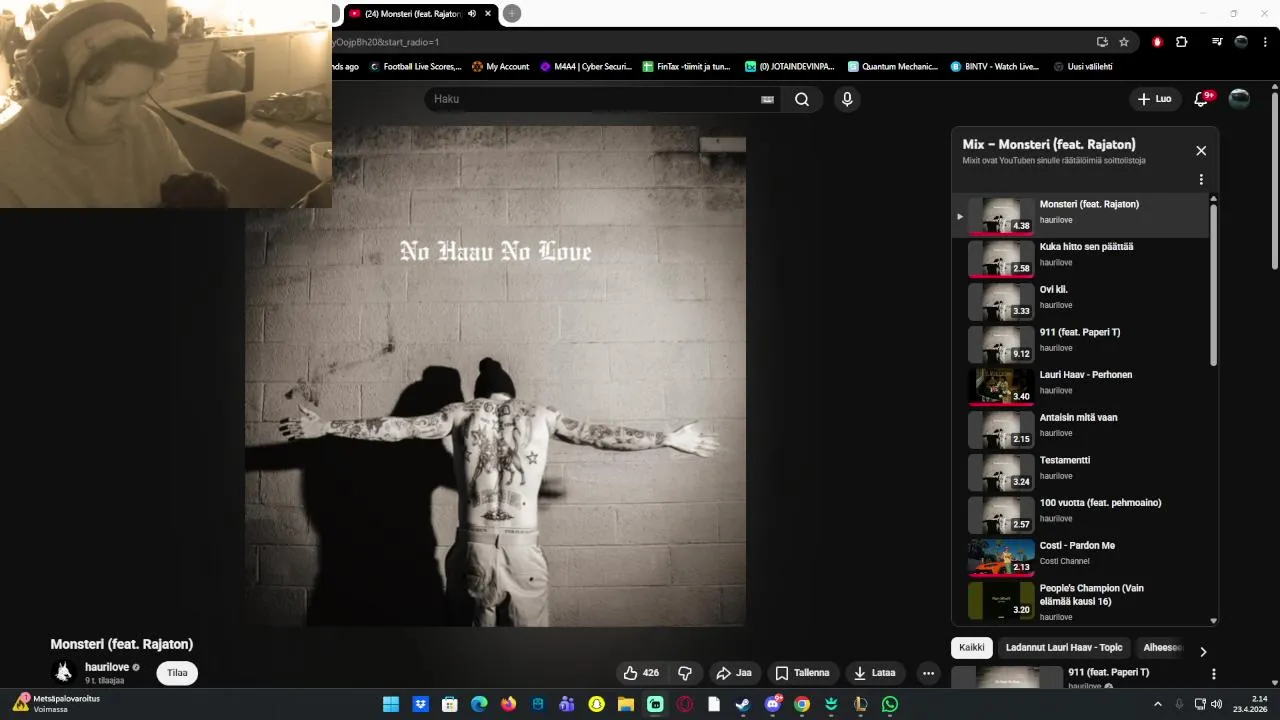Open Quantum Mechanic bookmark
Image resolution: width=1280 pixels, height=720 pixels.
pos(893,67)
